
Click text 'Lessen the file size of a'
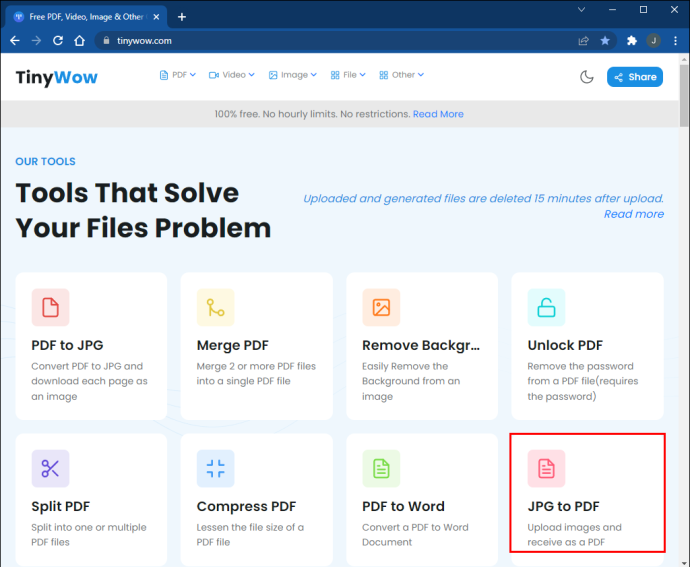tap(250, 527)
